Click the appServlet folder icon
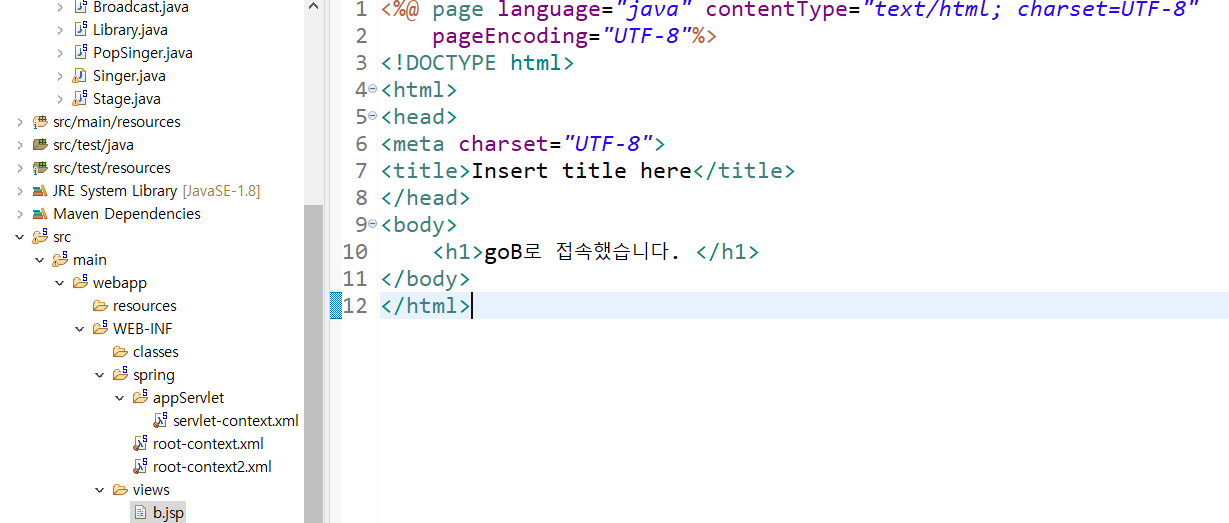 pyautogui.click(x=141, y=397)
